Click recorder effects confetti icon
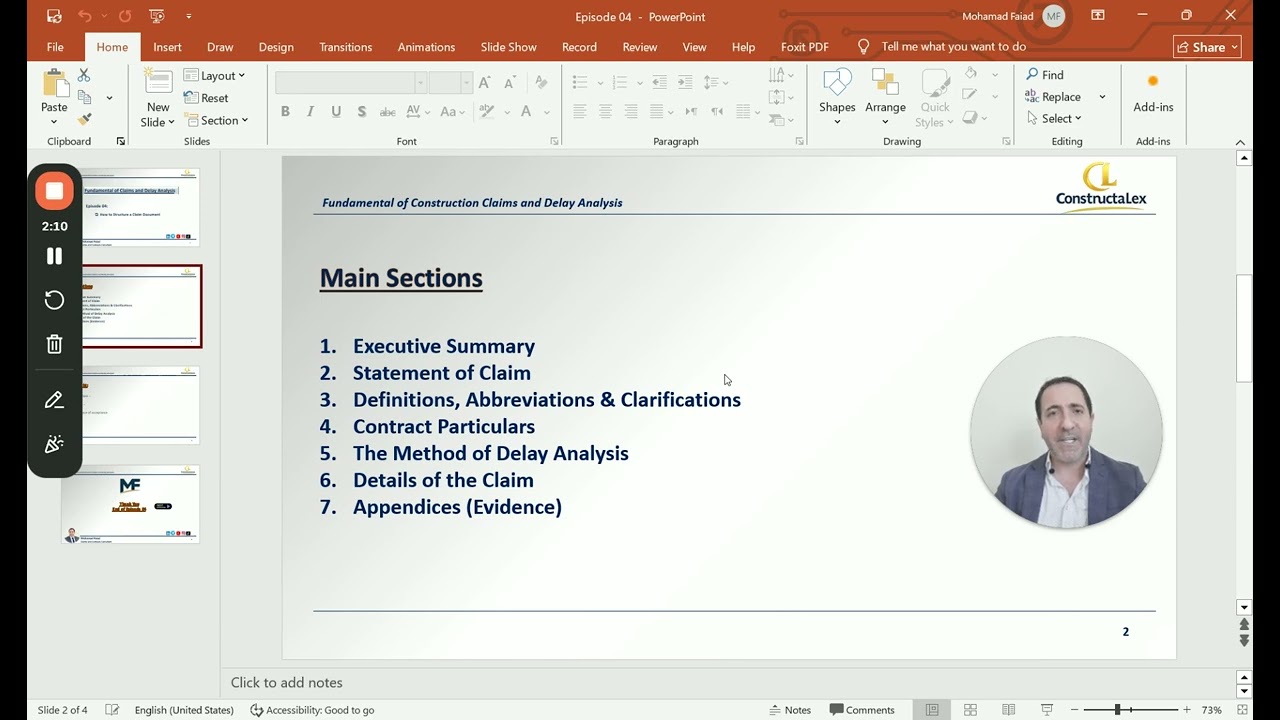The image size is (1280, 720). 54,444
